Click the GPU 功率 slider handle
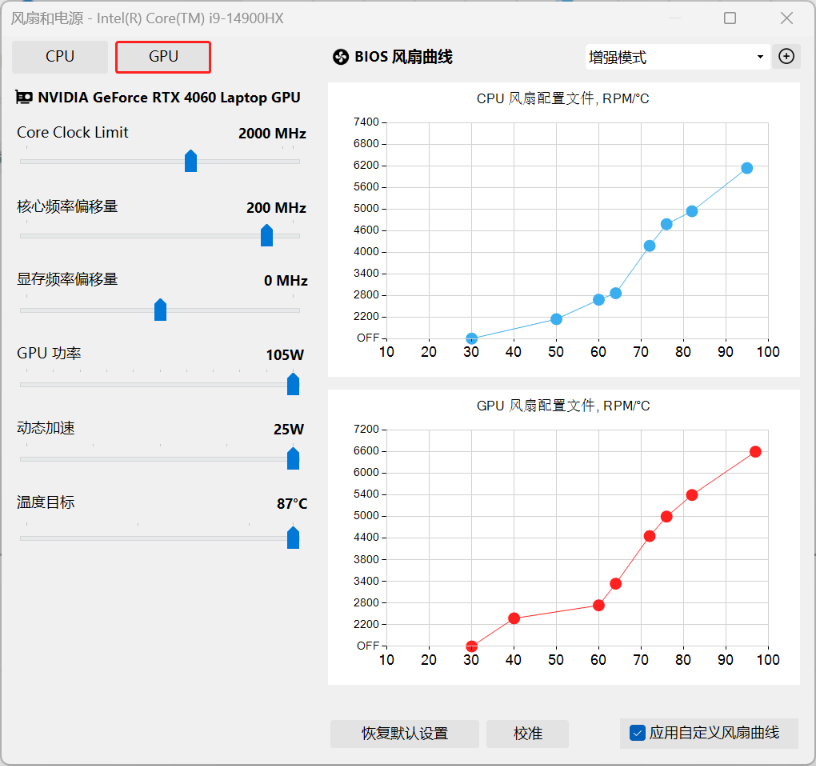The image size is (816, 766). click(293, 384)
